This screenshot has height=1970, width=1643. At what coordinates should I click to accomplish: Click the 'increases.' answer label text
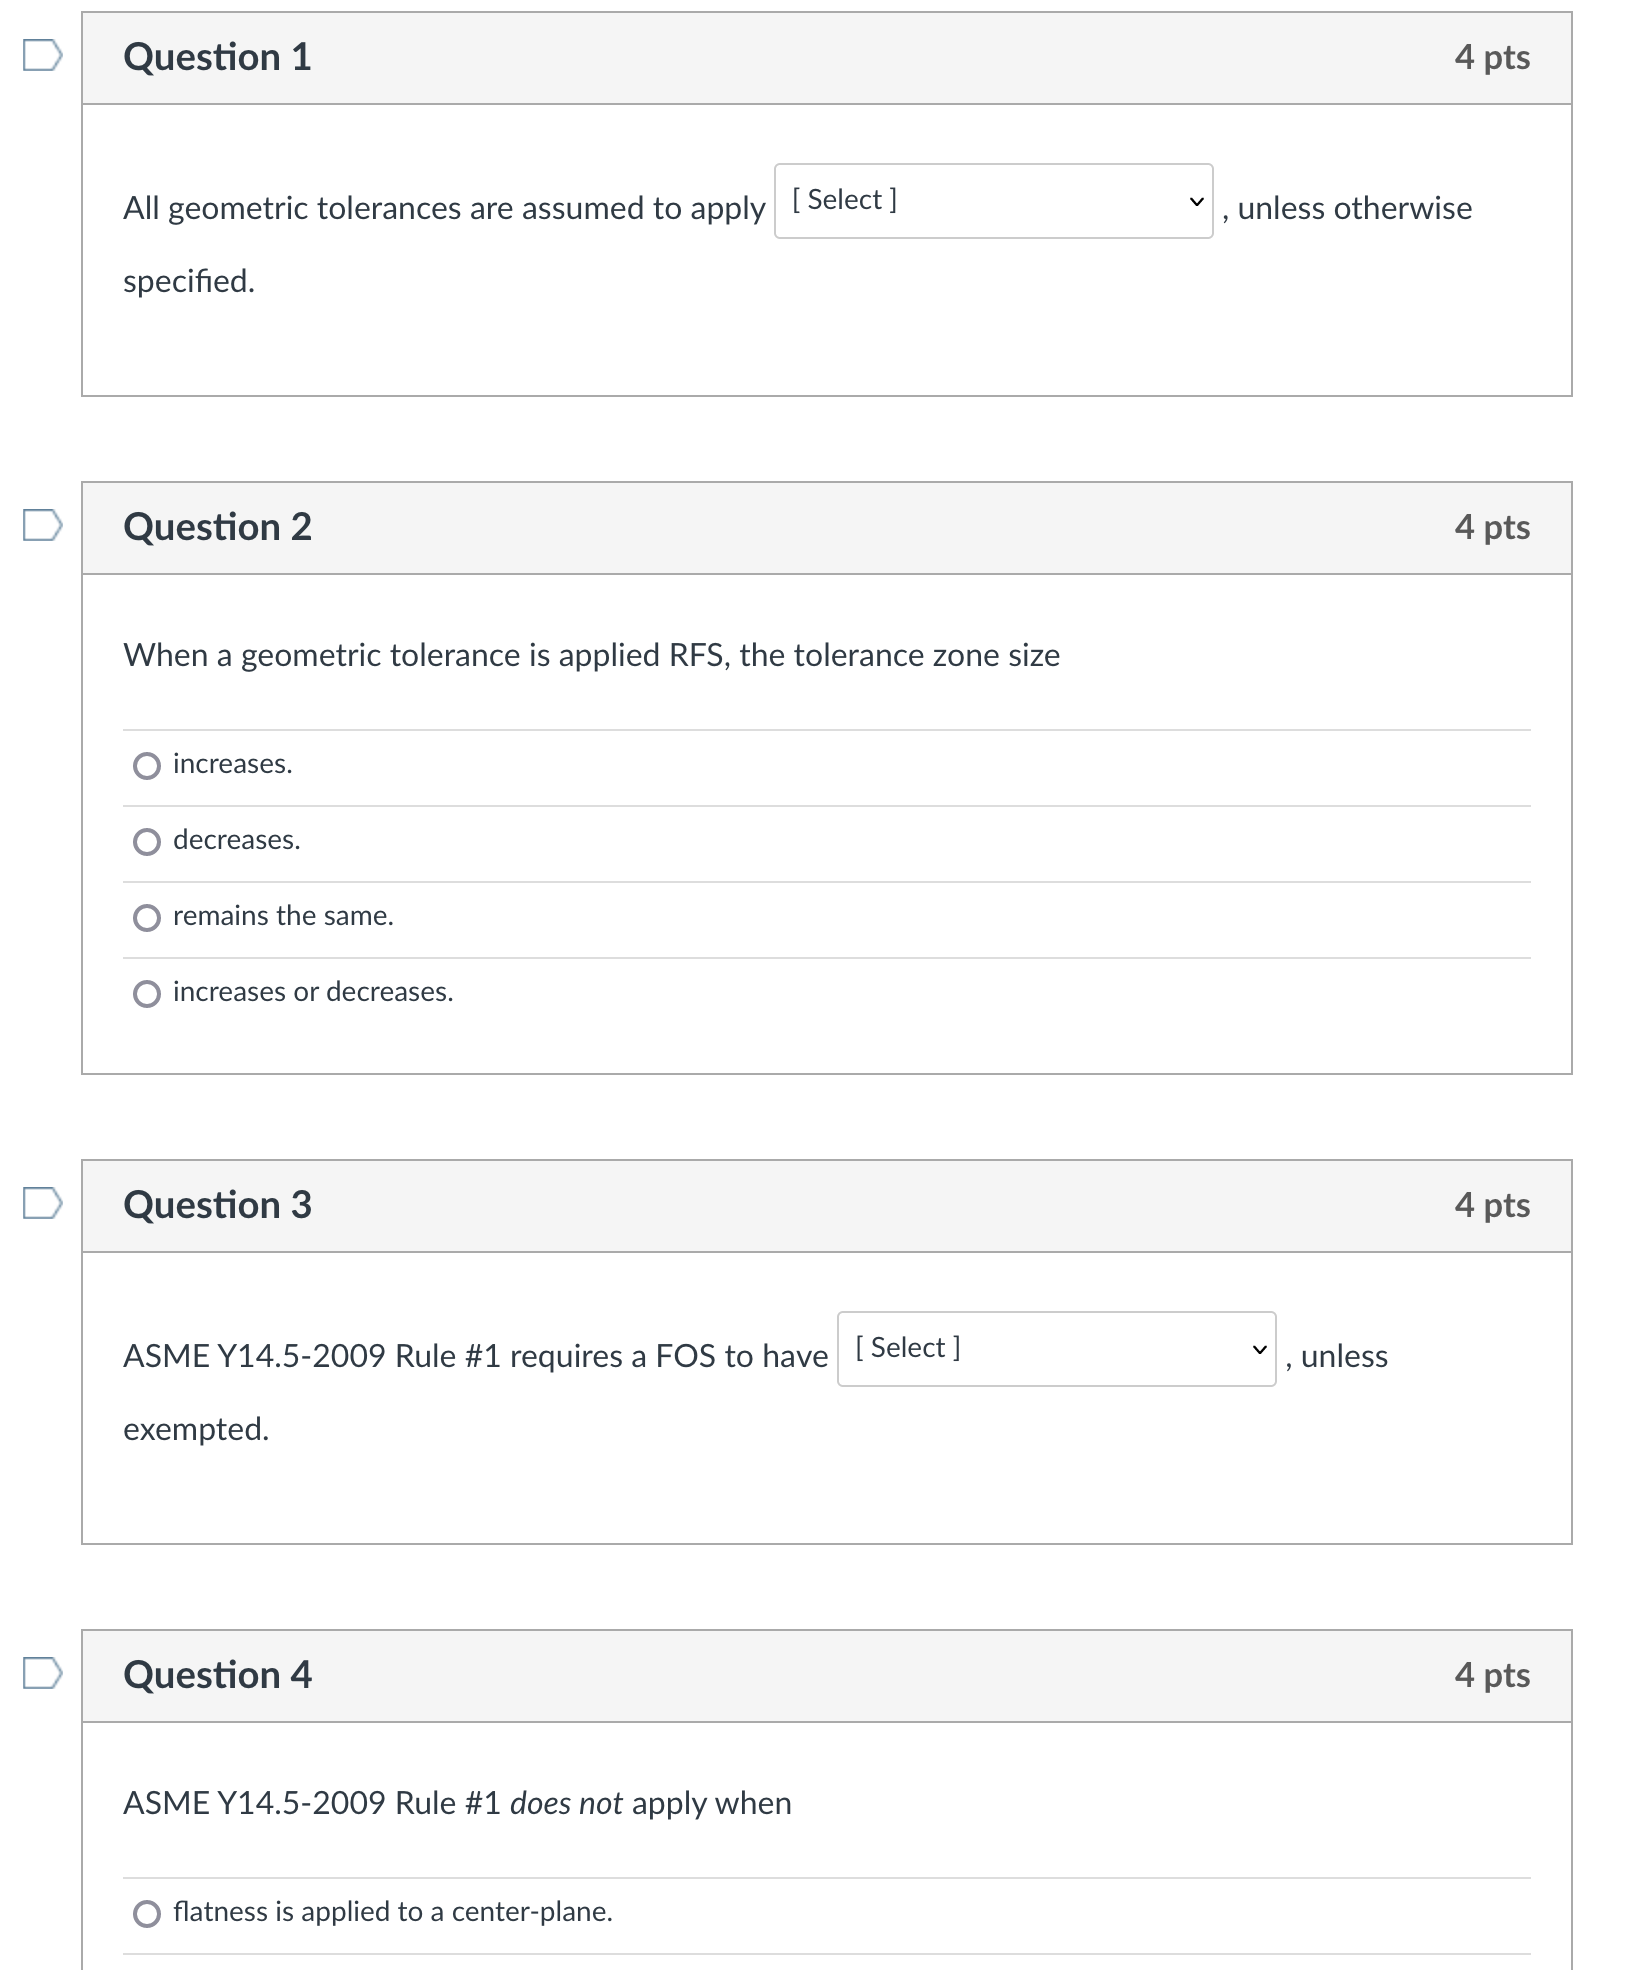pos(232,764)
